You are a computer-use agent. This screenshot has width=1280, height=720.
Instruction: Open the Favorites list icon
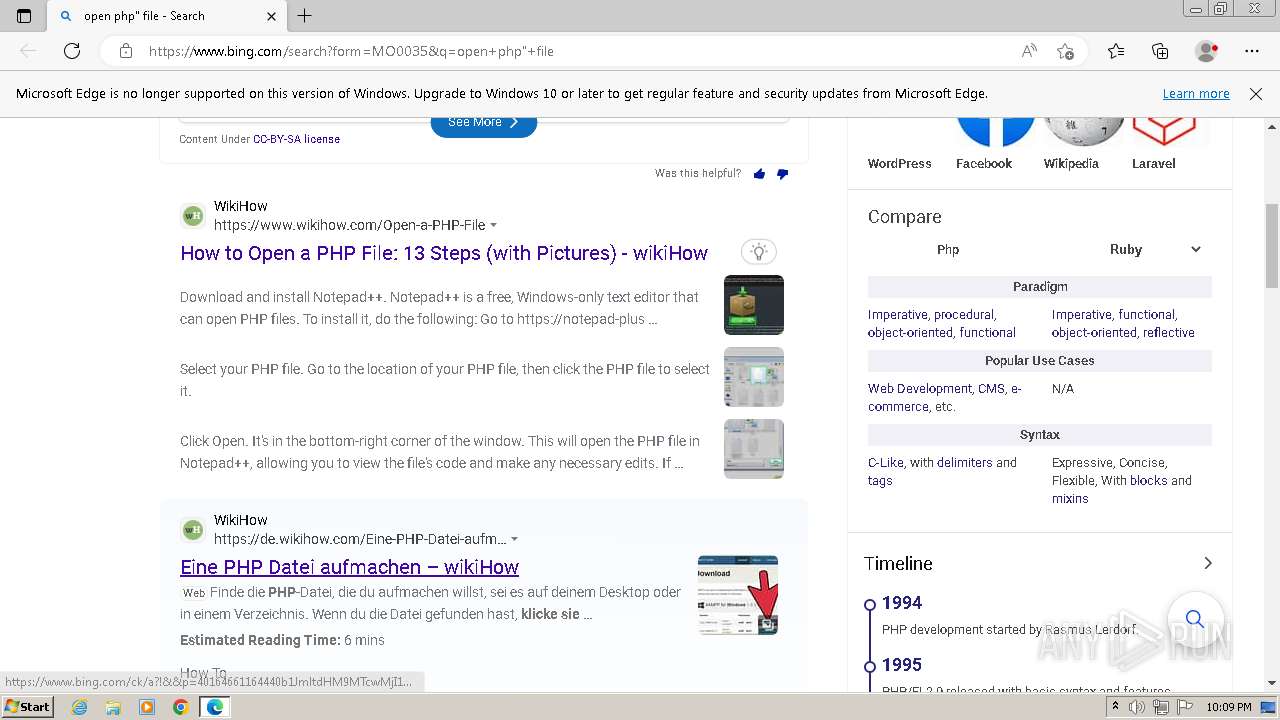pos(1116,51)
